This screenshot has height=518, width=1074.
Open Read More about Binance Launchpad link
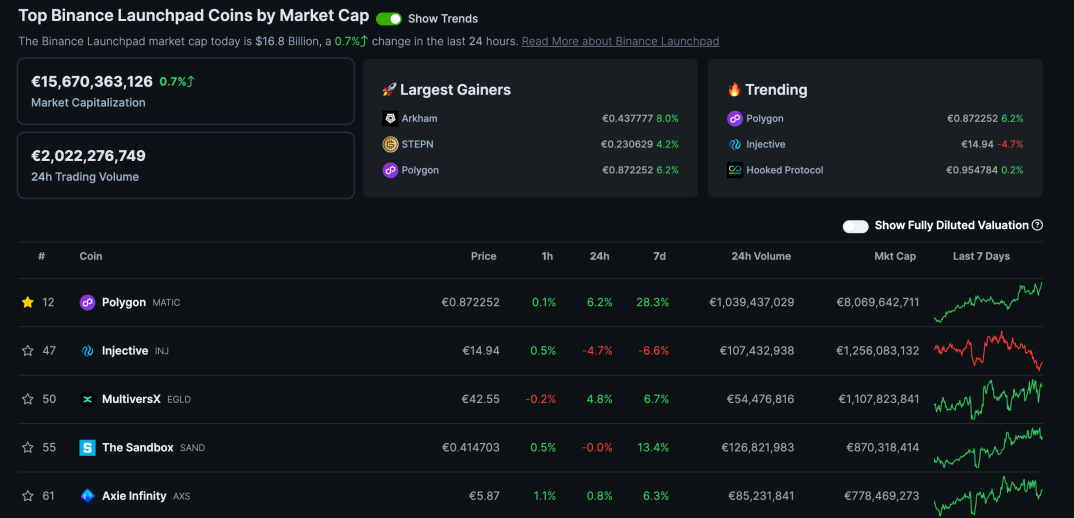(621, 41)
